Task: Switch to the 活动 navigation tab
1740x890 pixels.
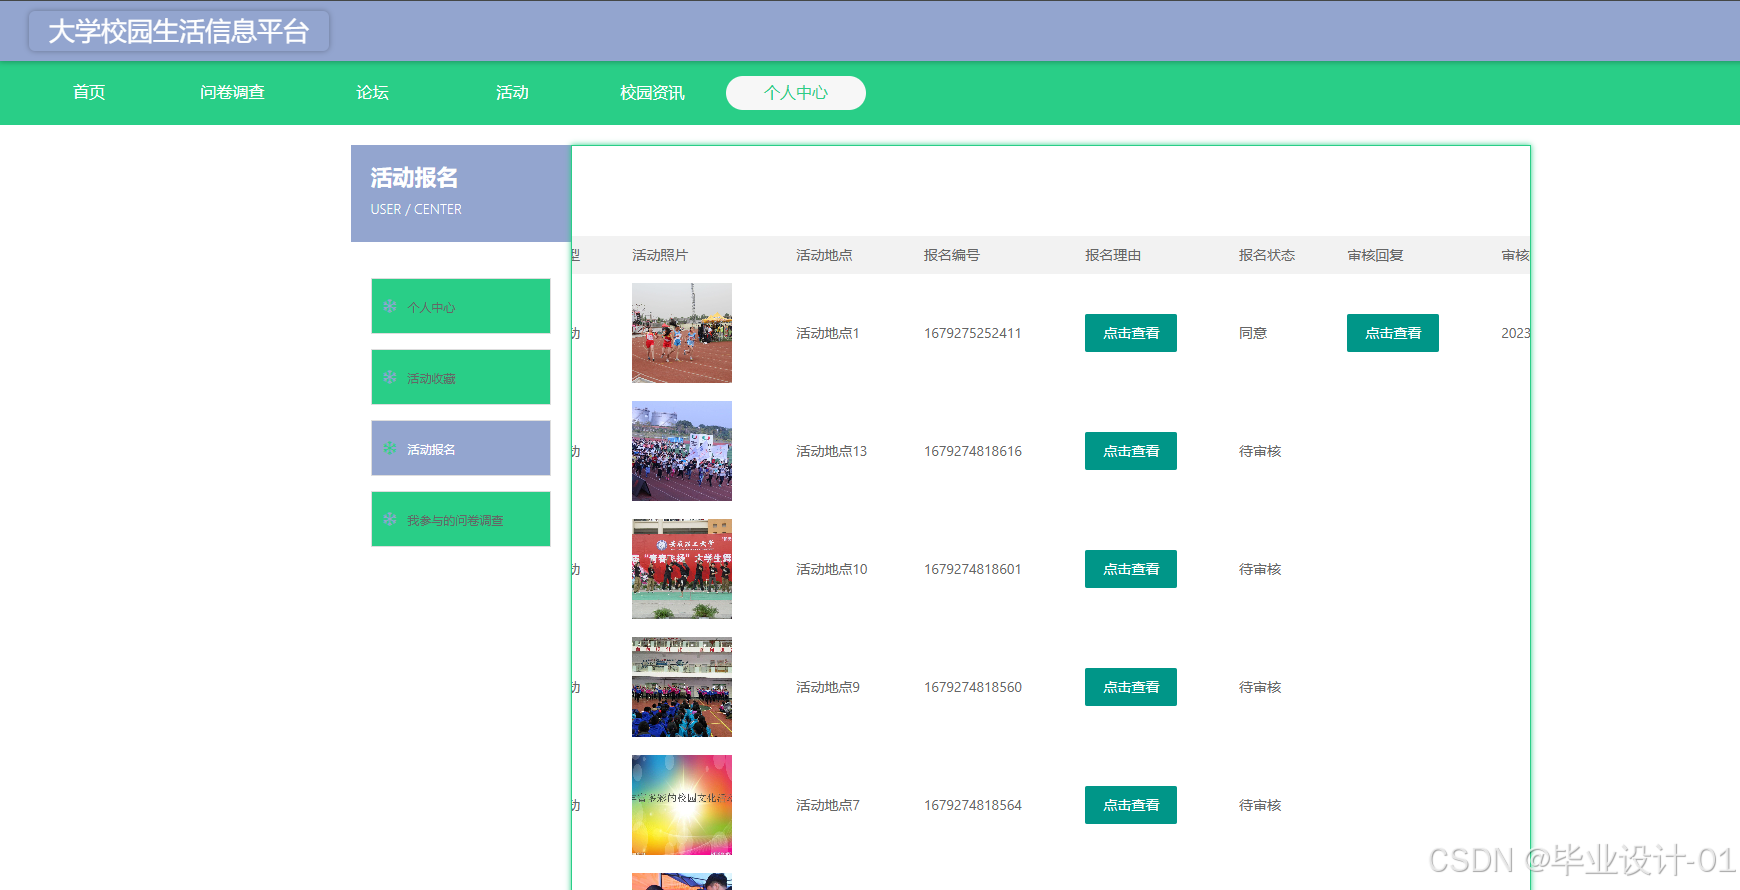Action: coord(512,93)
